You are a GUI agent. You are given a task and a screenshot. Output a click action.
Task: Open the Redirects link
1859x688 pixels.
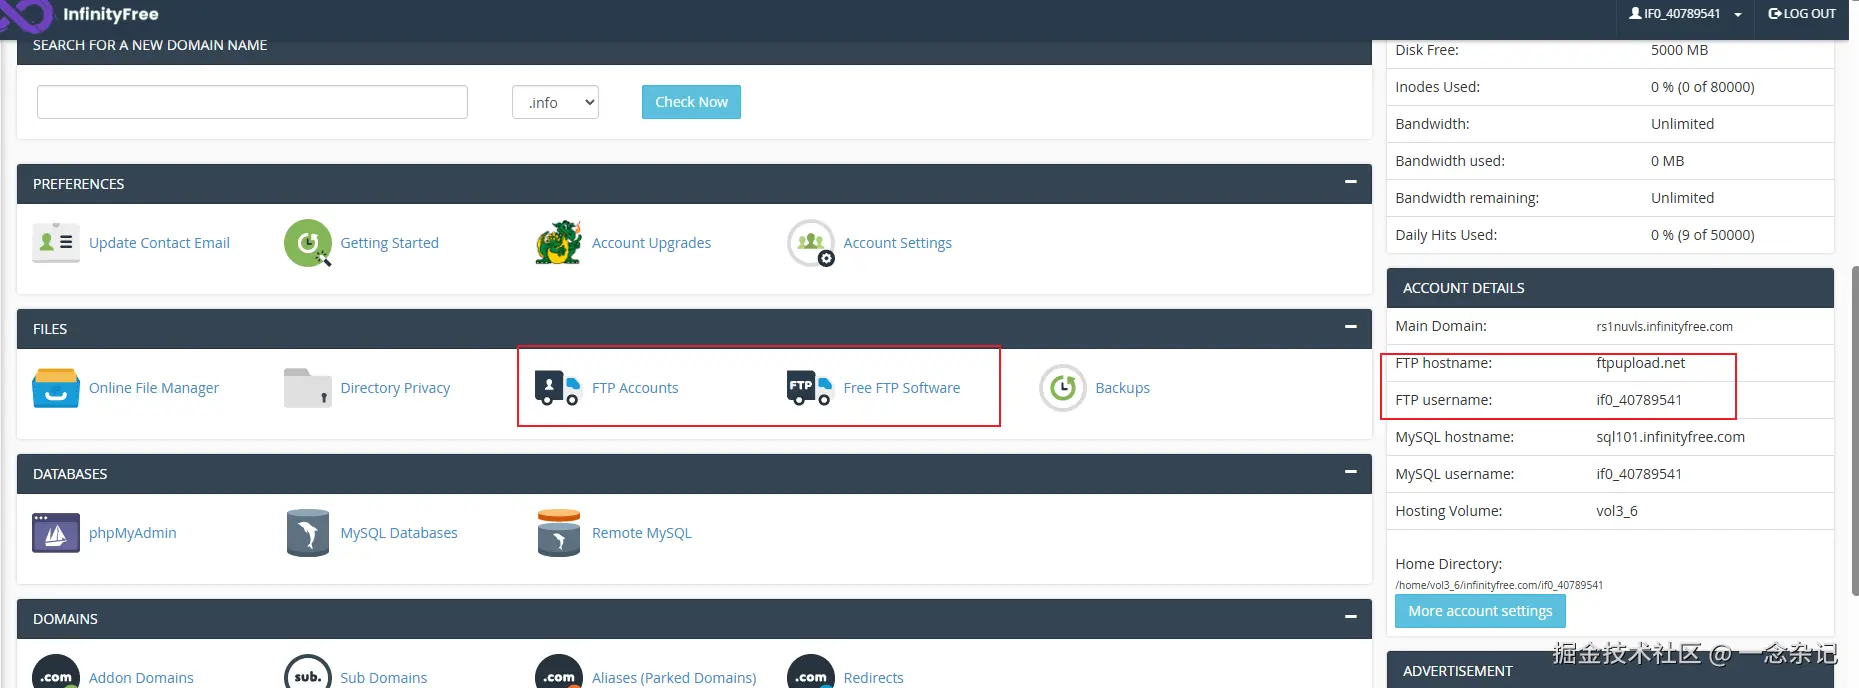click(873, 678)
